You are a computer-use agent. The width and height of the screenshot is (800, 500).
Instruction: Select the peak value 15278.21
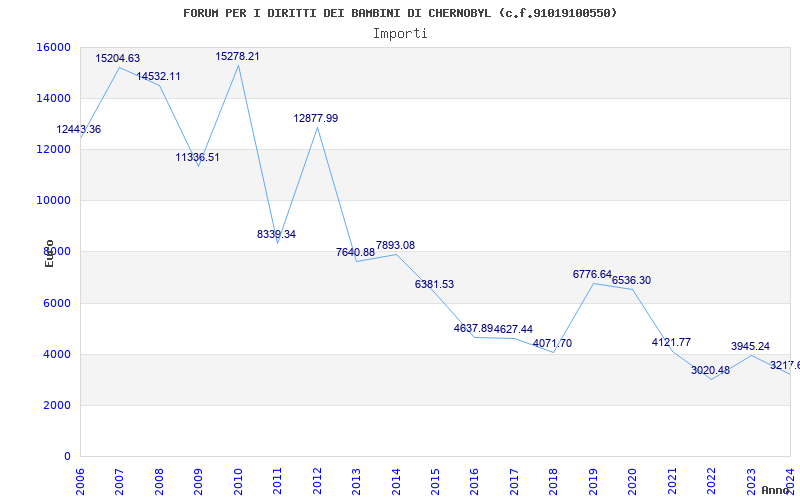click(x=237, y=56)
